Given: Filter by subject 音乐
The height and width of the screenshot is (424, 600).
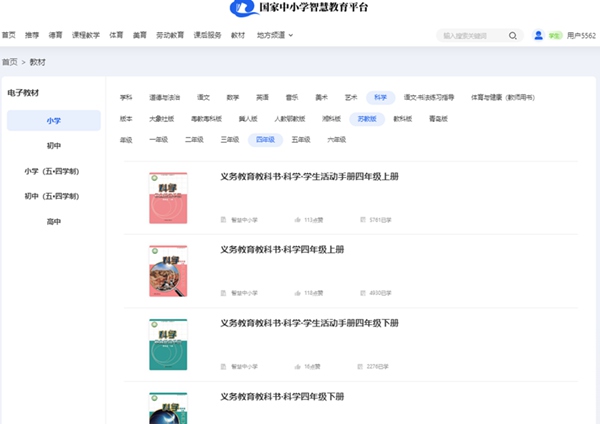Looking at the screenshot, I should pyautogui.click(x=292, y=98).
